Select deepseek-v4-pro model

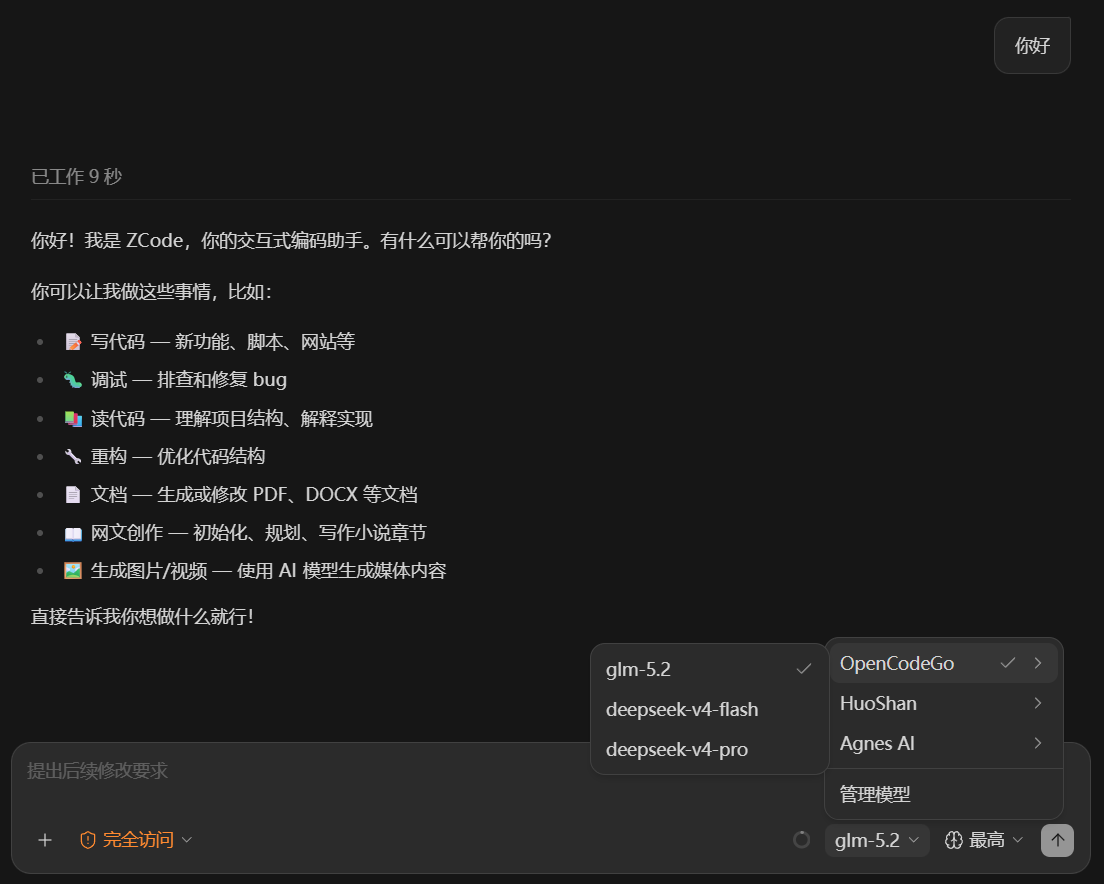[709, 750]
